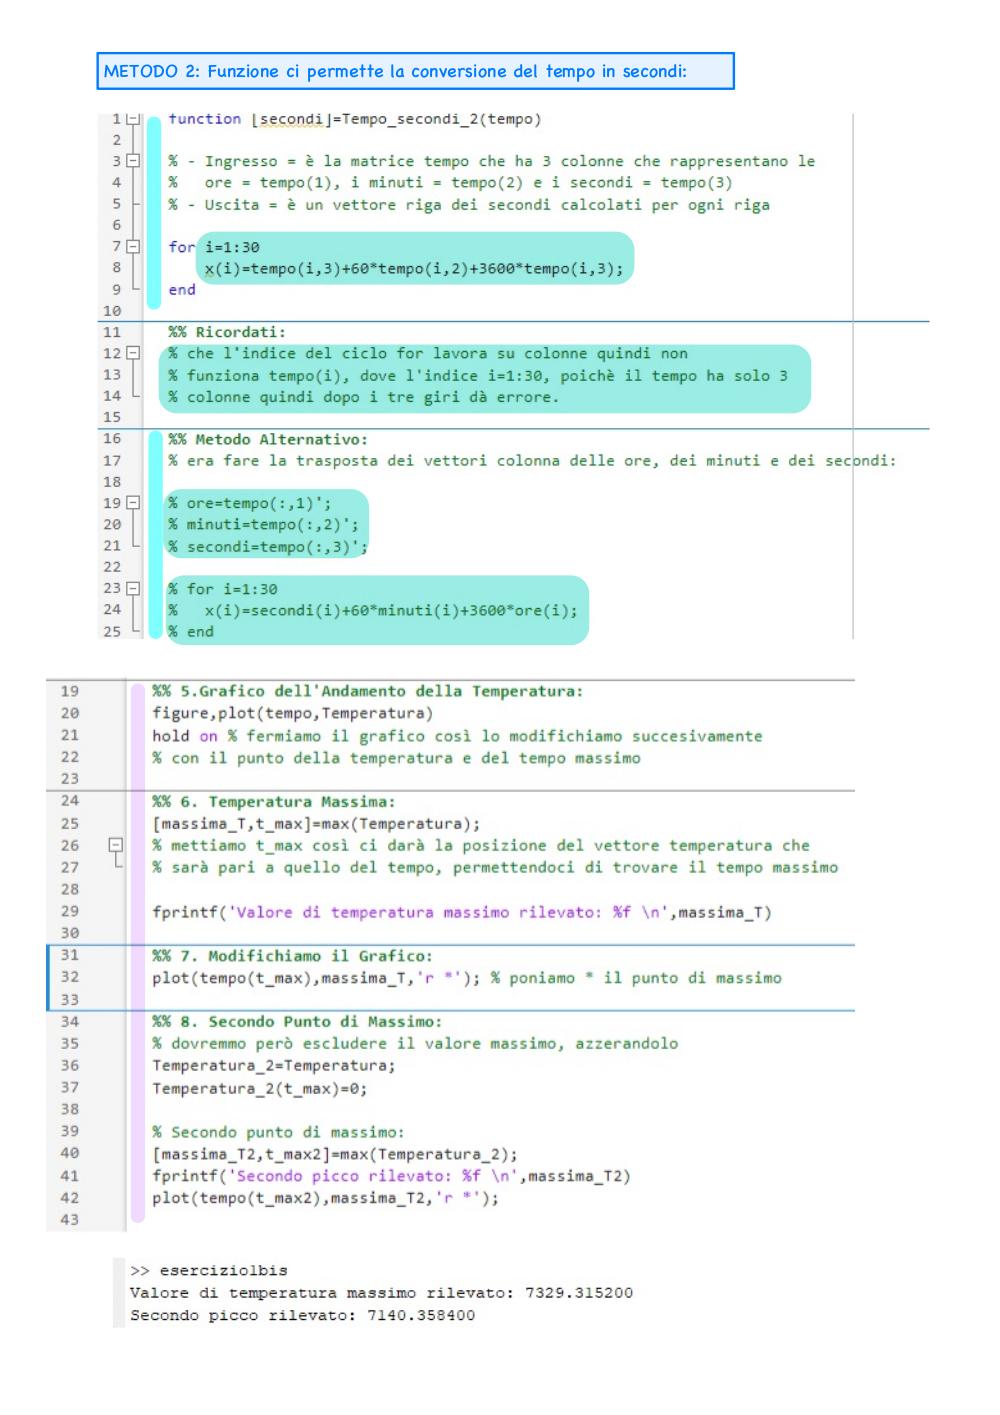Click the commented x(i)=secondi(i)+60*minuti(i) line
The image size is (1000, 1415).
pos(373,610)
